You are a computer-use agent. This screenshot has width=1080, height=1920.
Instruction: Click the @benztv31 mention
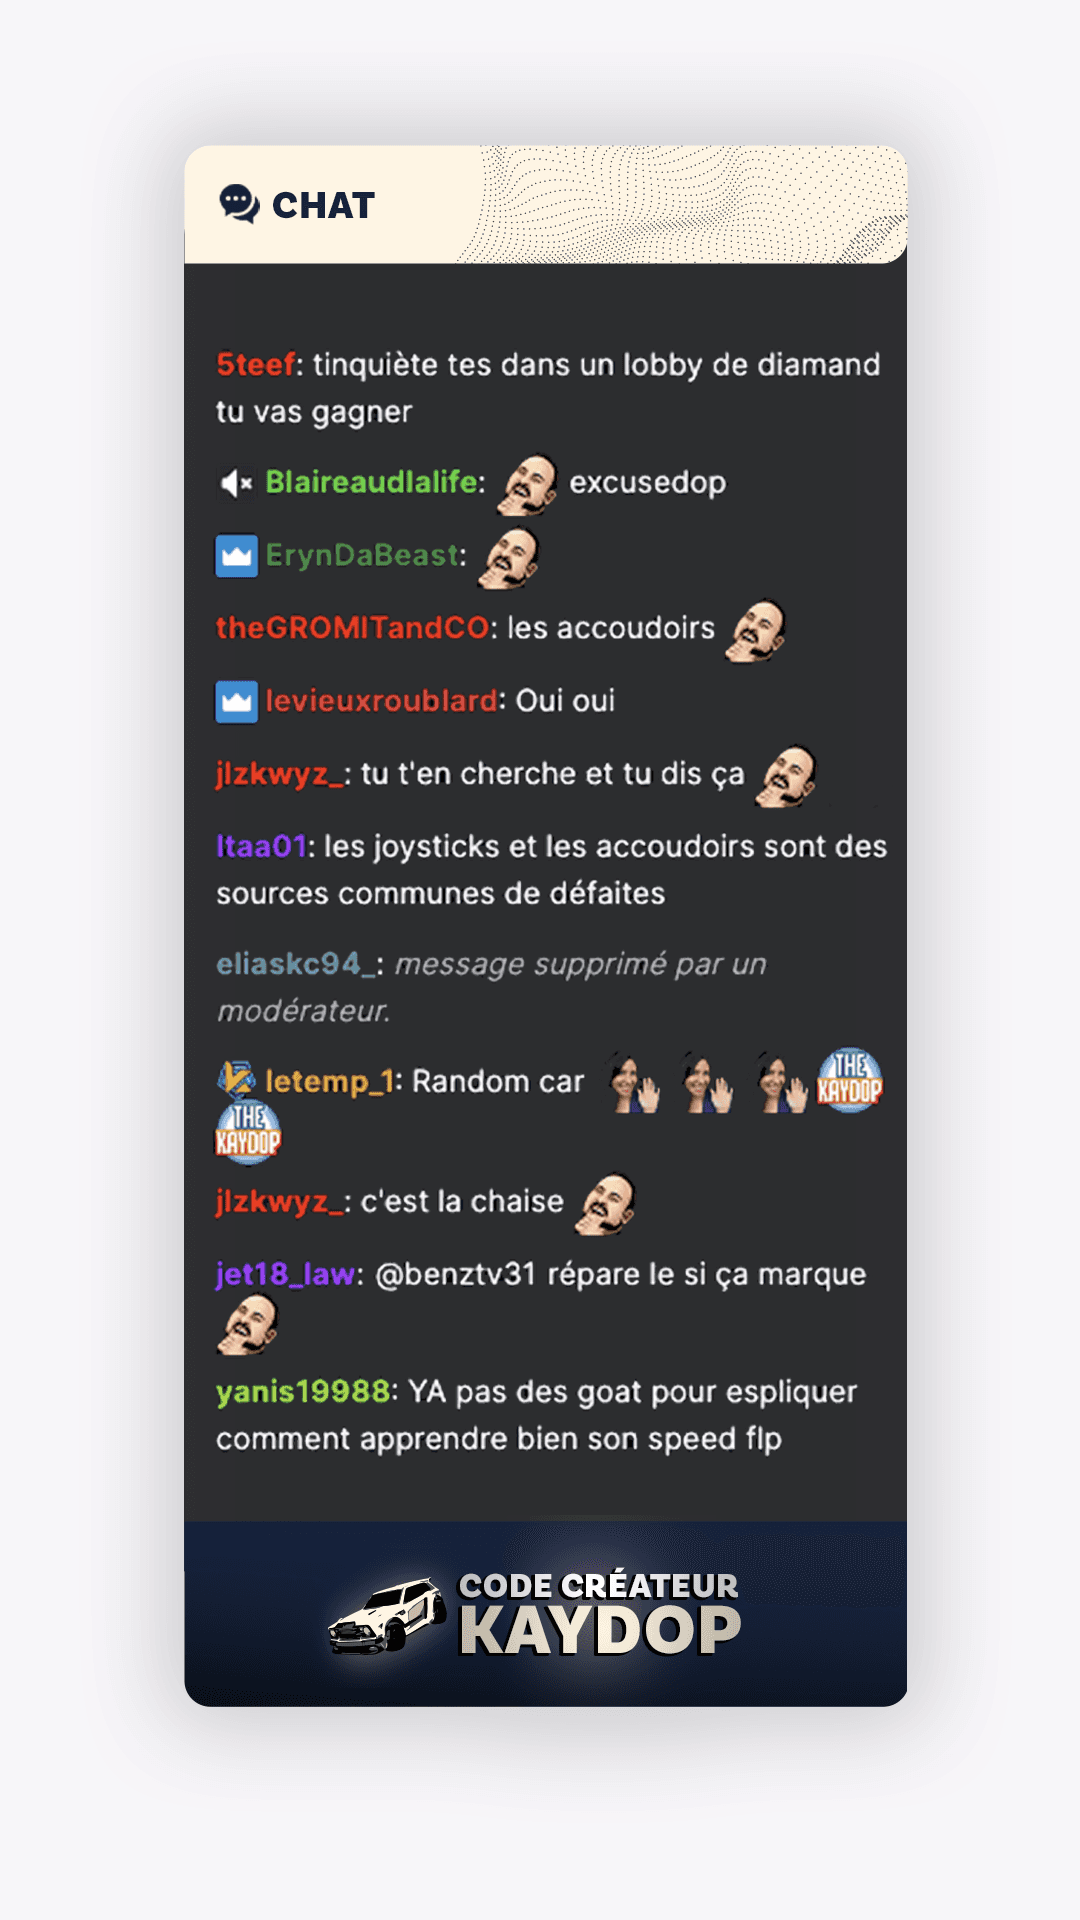point(456,1275)
